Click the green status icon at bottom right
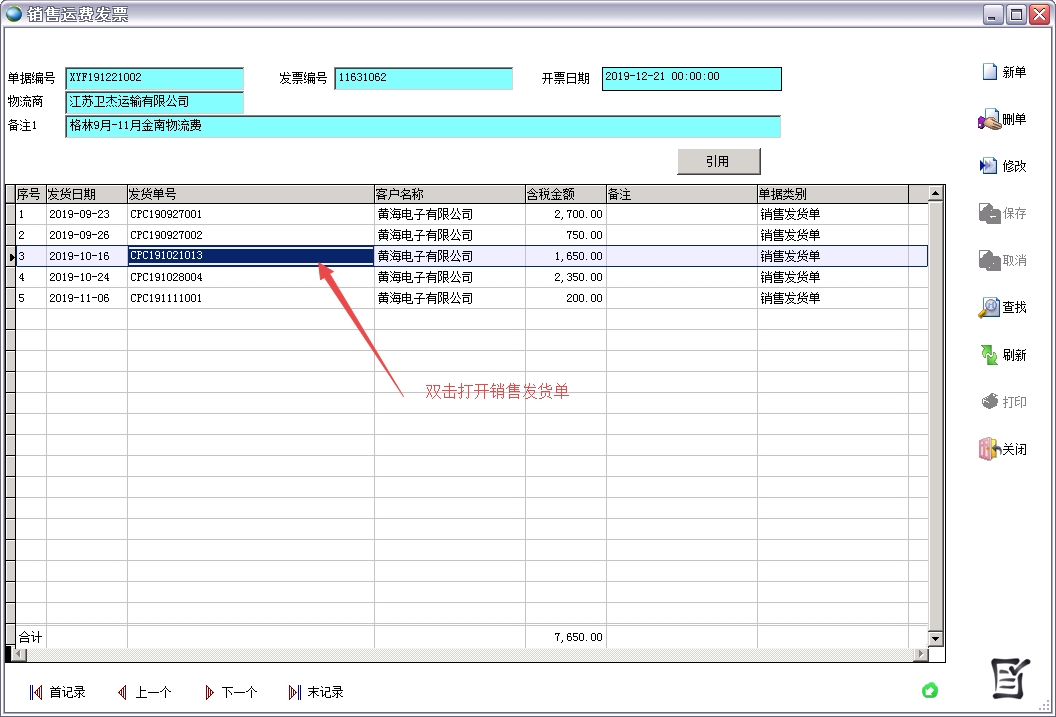Image resolution: width=1056 pixels, height=717 pixels. [931, 691]
